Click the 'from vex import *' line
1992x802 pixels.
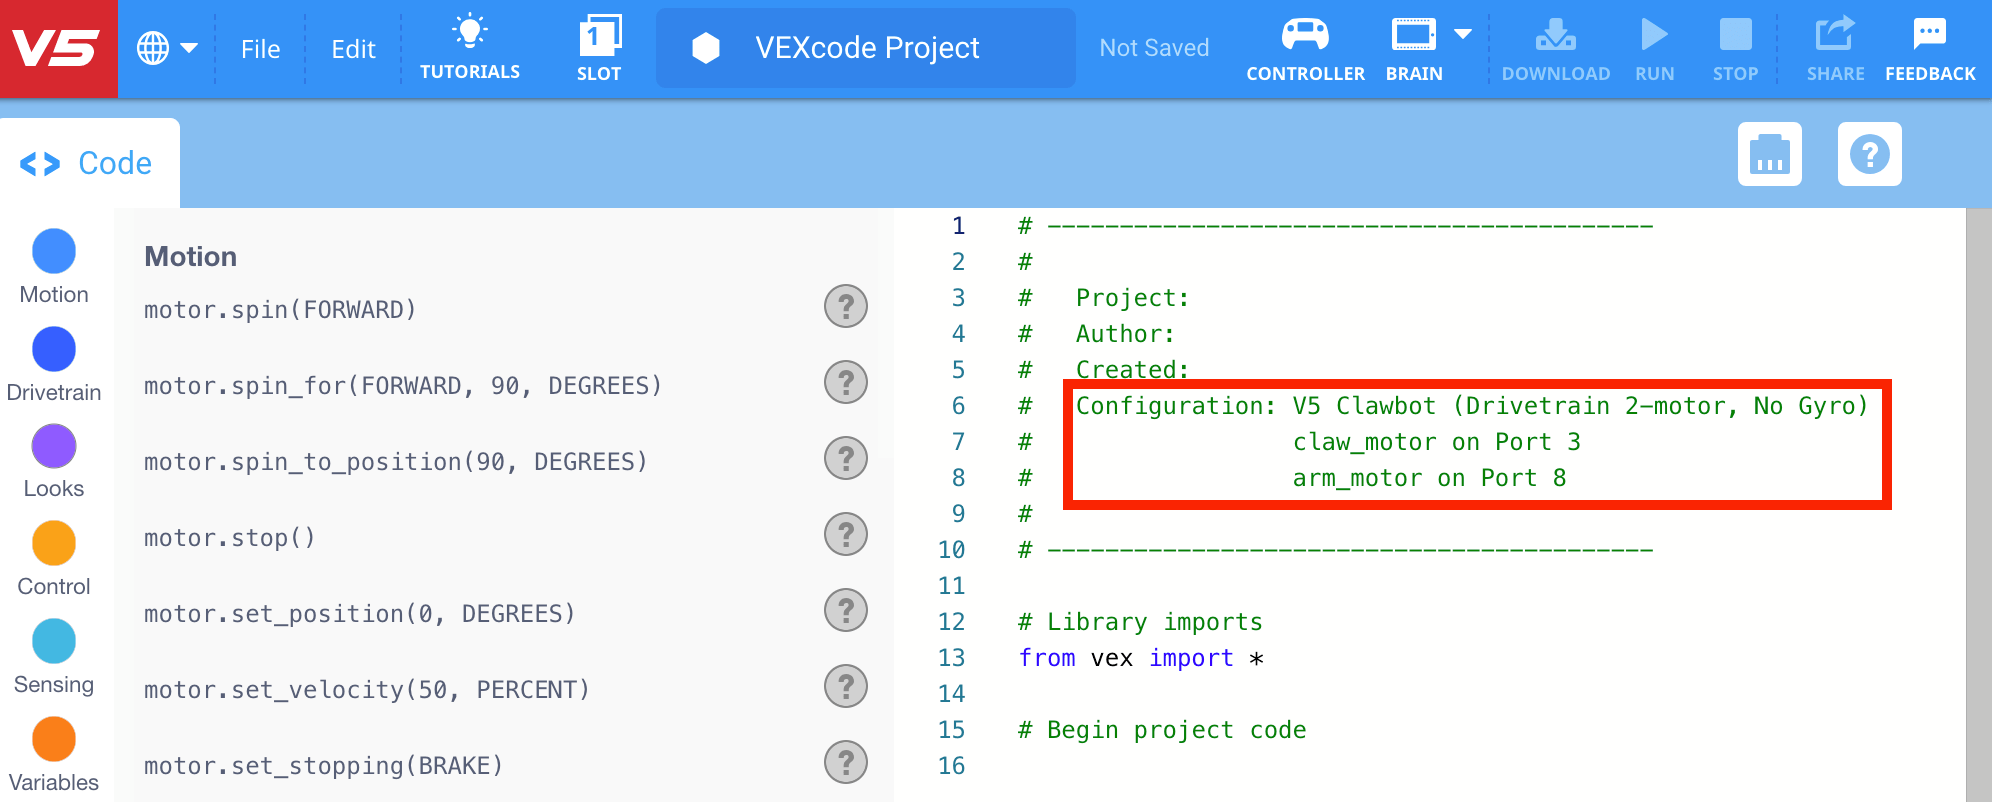[x=1141, y=658]
